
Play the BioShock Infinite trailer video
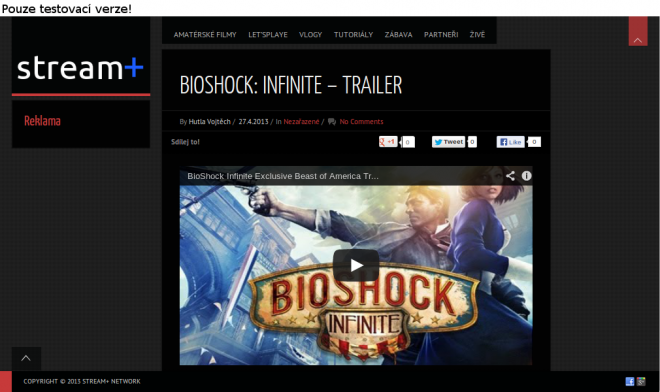pyautogui.click(x=356, y=265)
